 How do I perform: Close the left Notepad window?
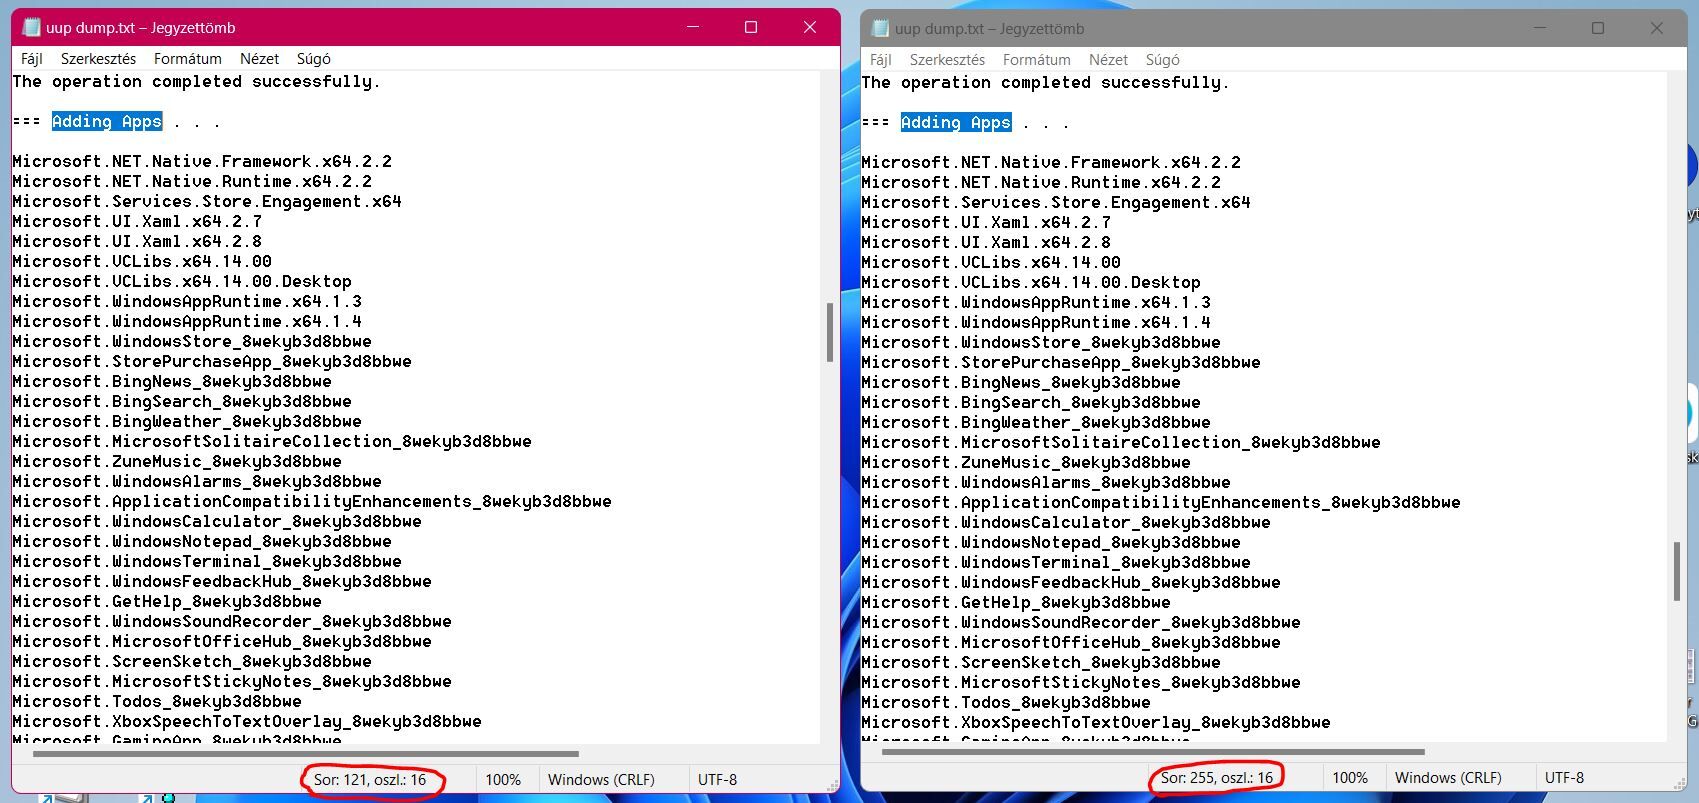click(x=810, y=27)
